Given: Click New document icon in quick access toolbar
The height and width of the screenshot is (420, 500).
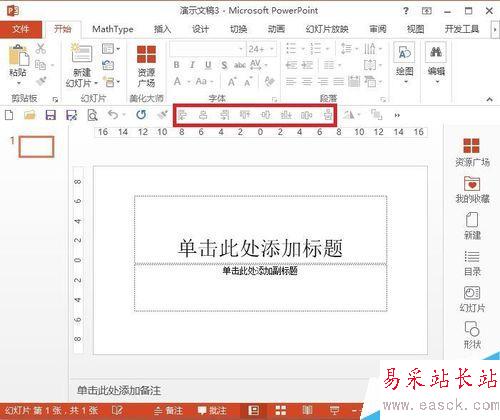Looking at the screenshot, I should [9, 115].
